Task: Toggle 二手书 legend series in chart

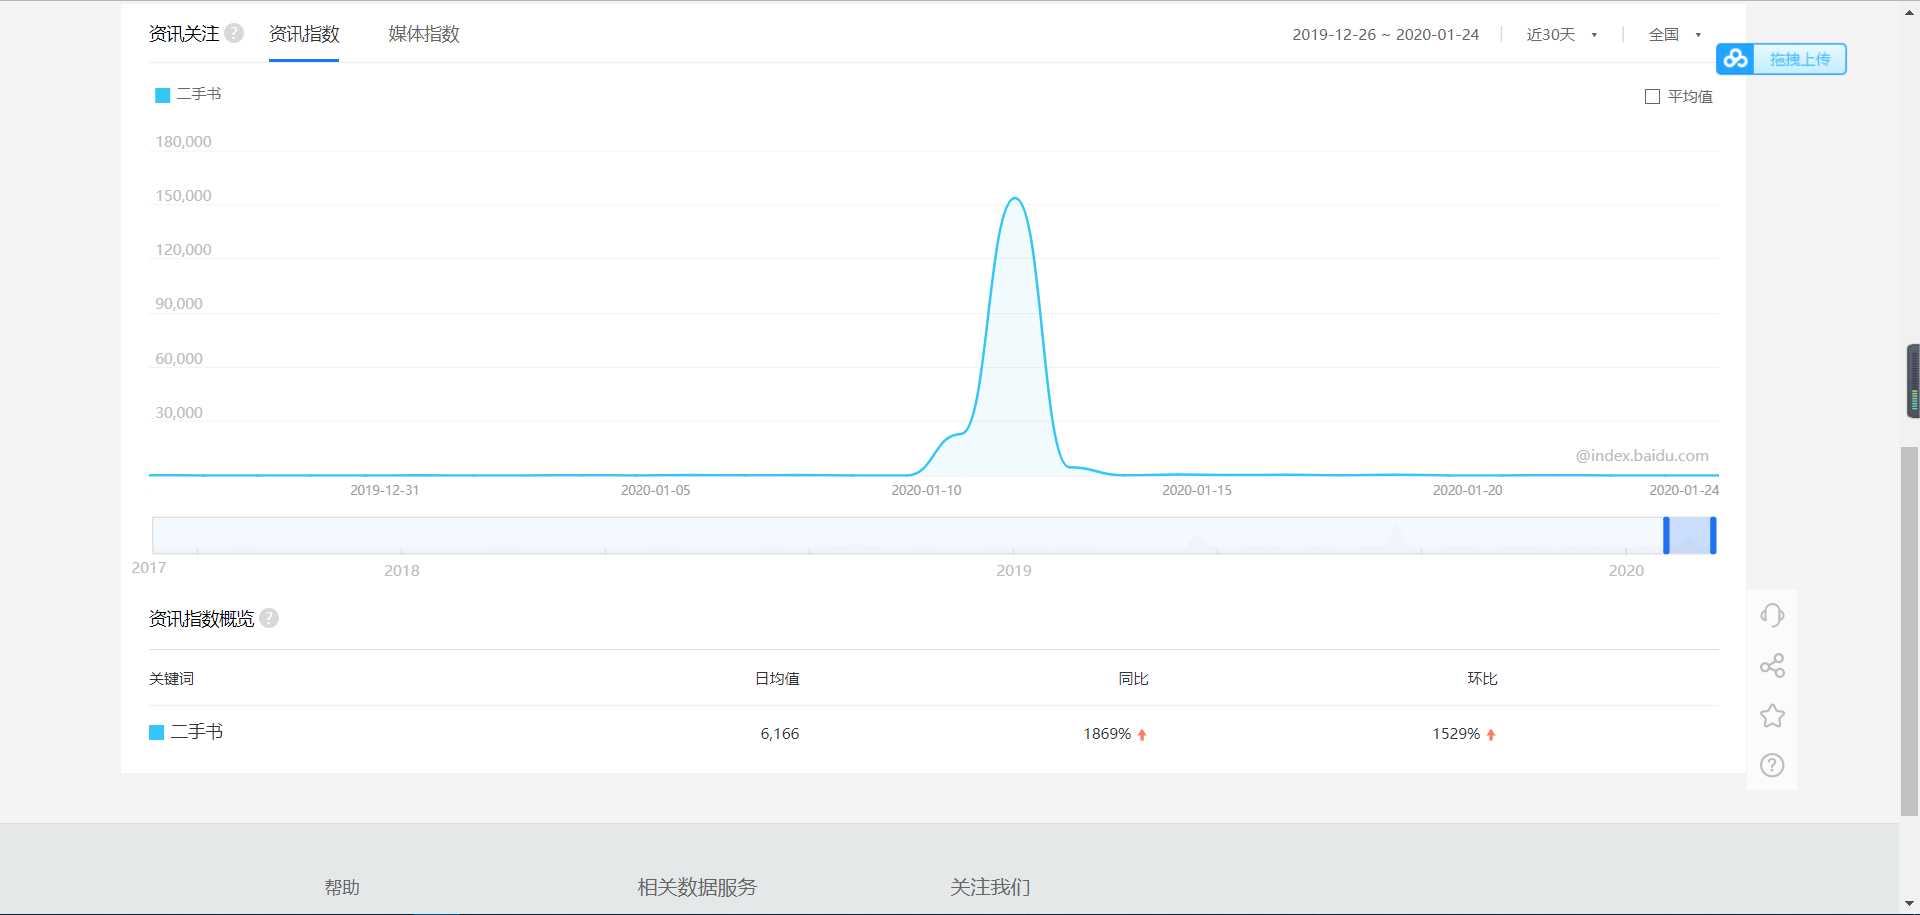Action: click(x=188, y=94)
